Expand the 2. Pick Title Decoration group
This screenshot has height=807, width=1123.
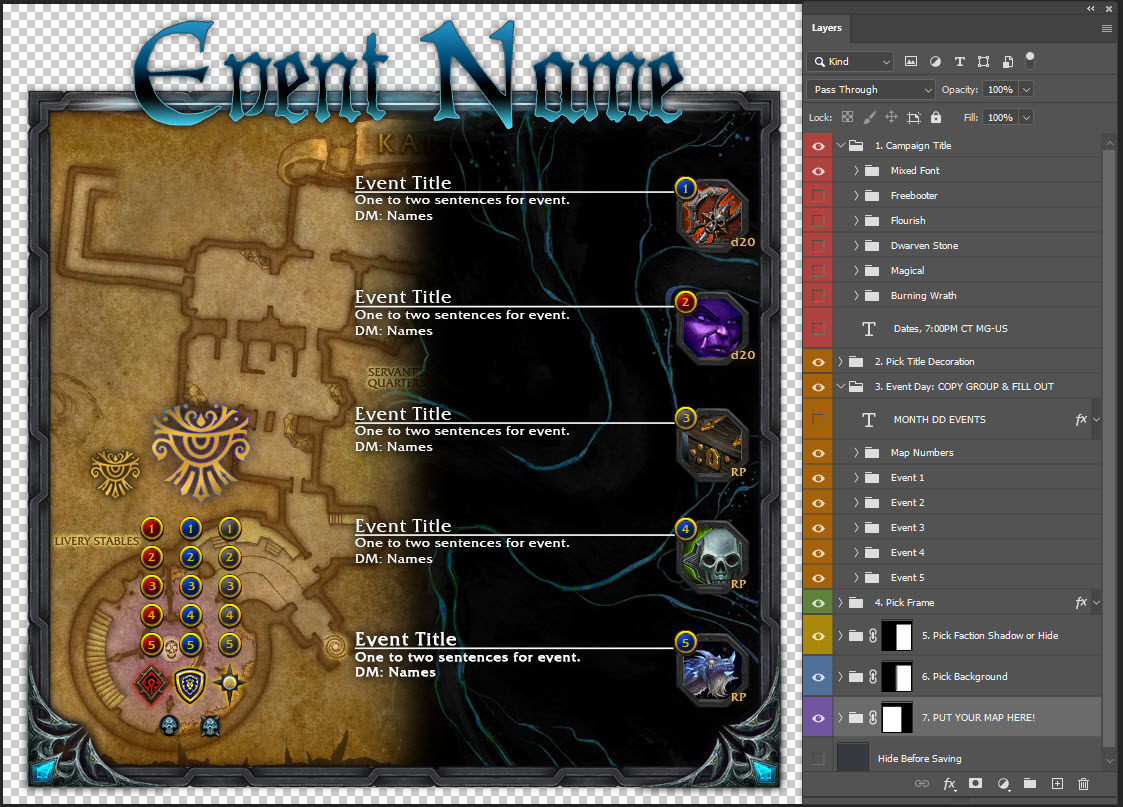tap(841, 362)
